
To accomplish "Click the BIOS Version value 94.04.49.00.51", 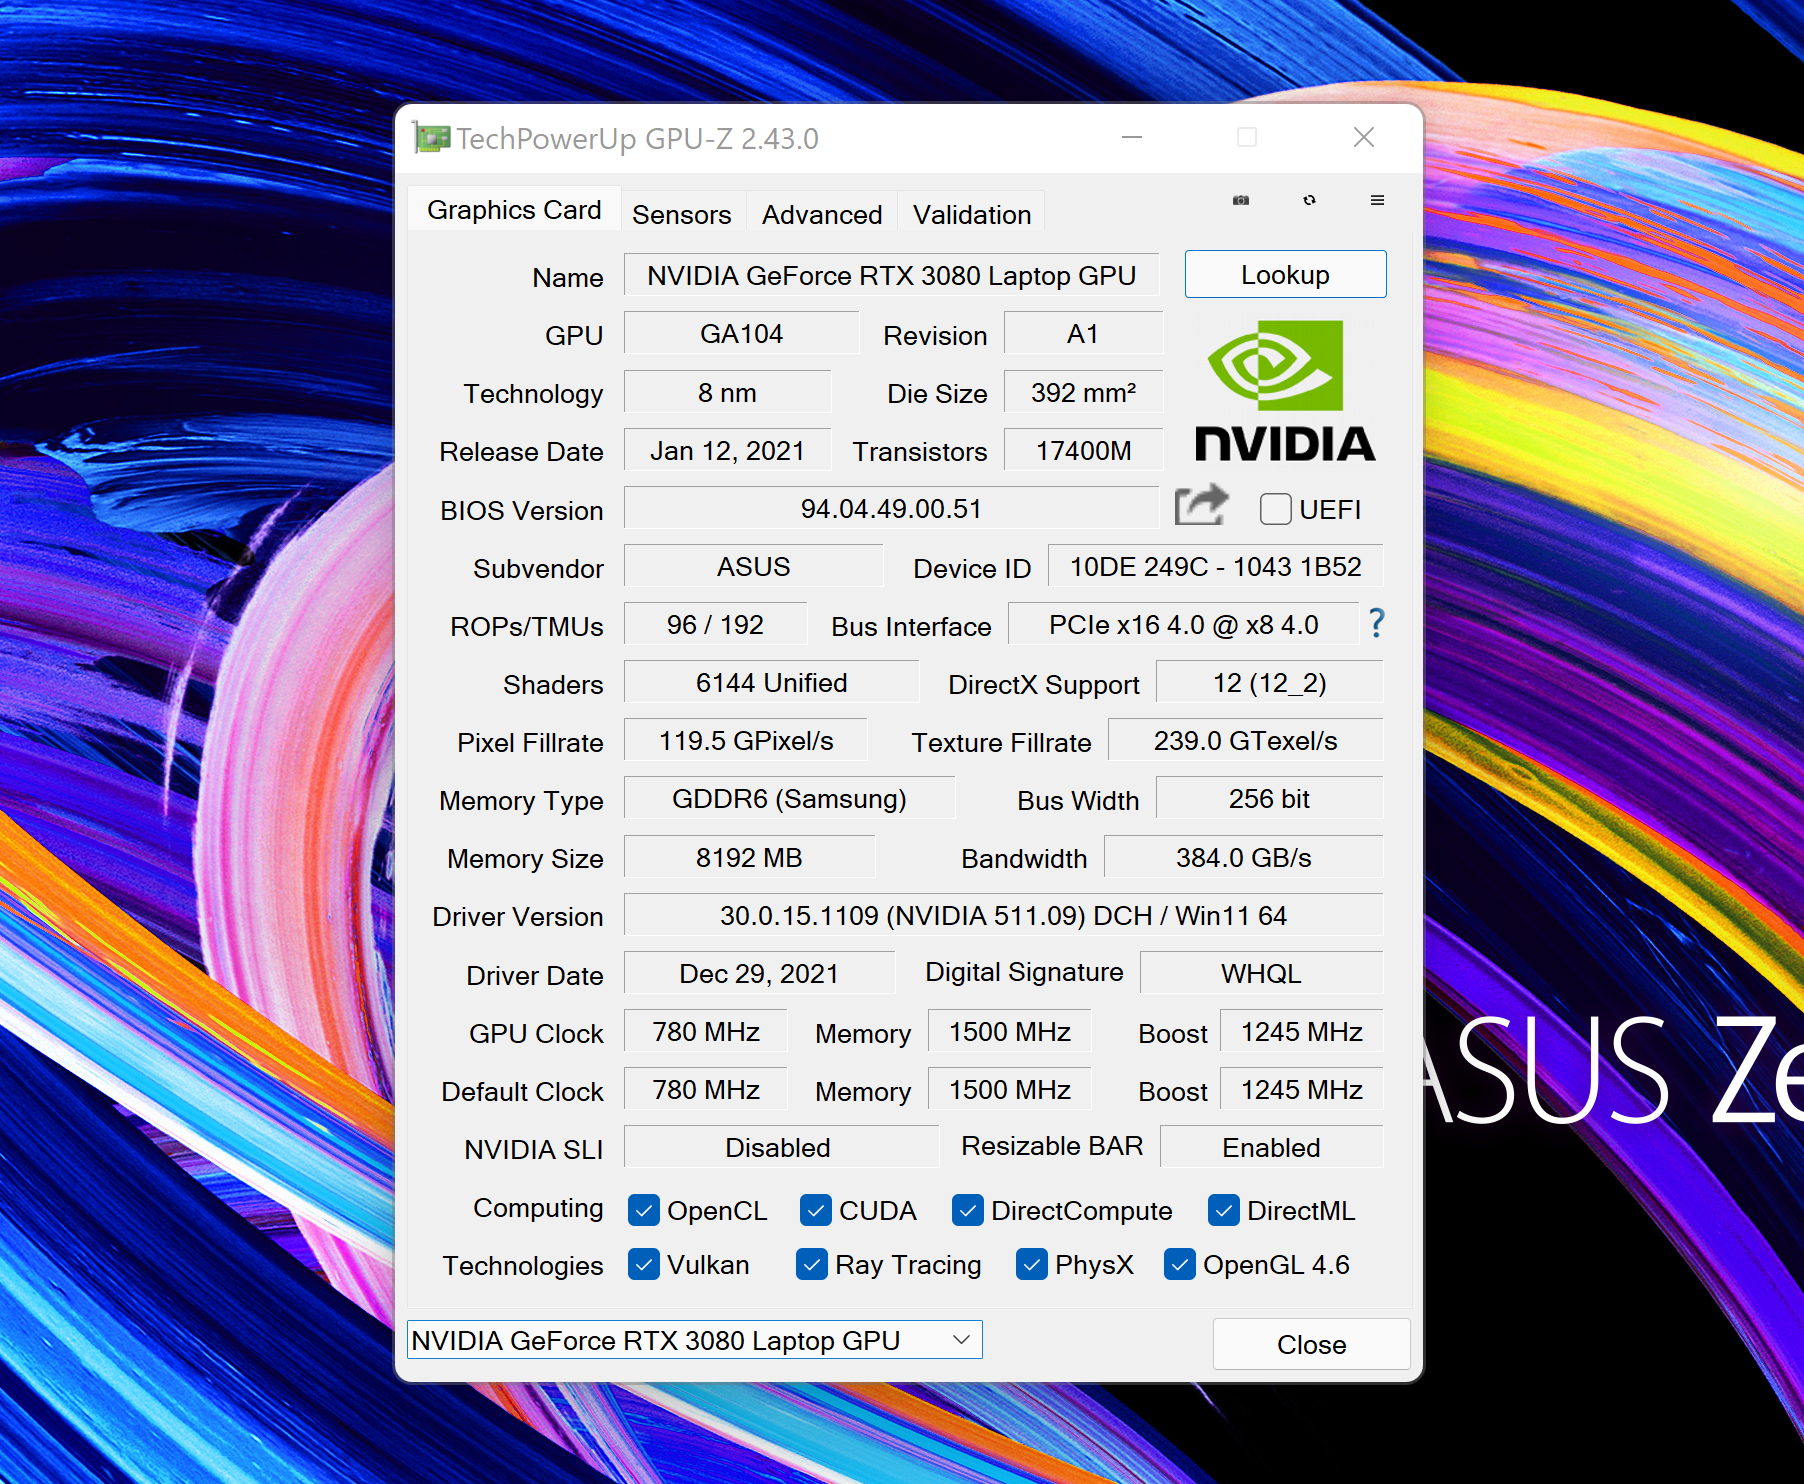I will 891,508.
